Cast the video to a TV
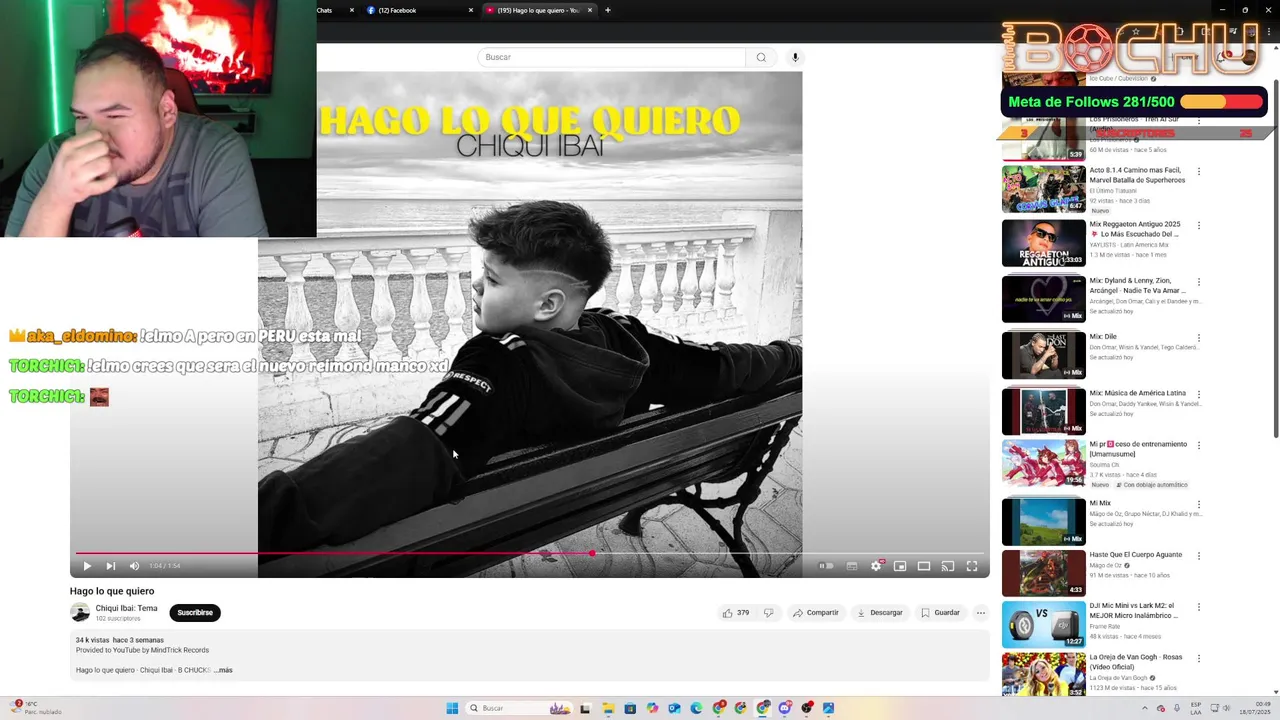Image resolution: width=1280 pixels, height=720 pixels. tap(948, 566)
